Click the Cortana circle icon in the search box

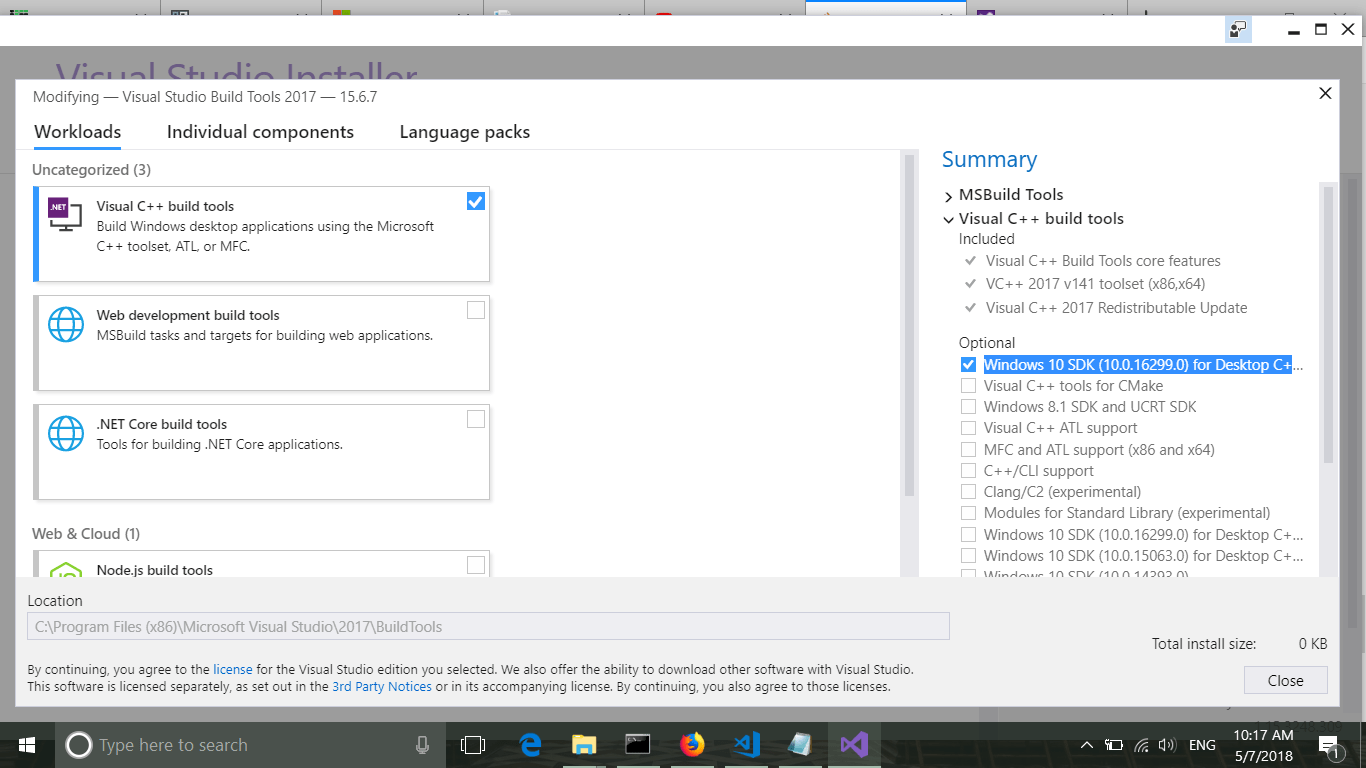tap(78, 745)
